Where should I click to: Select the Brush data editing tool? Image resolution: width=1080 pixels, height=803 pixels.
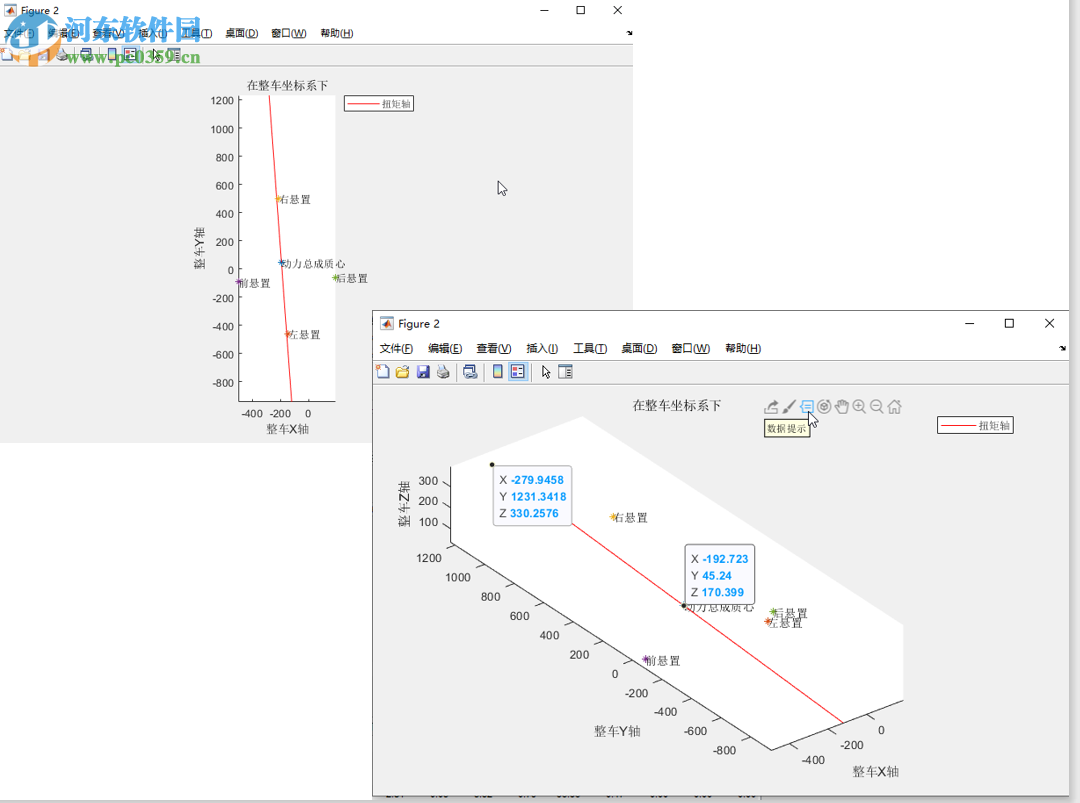(789, 406)
